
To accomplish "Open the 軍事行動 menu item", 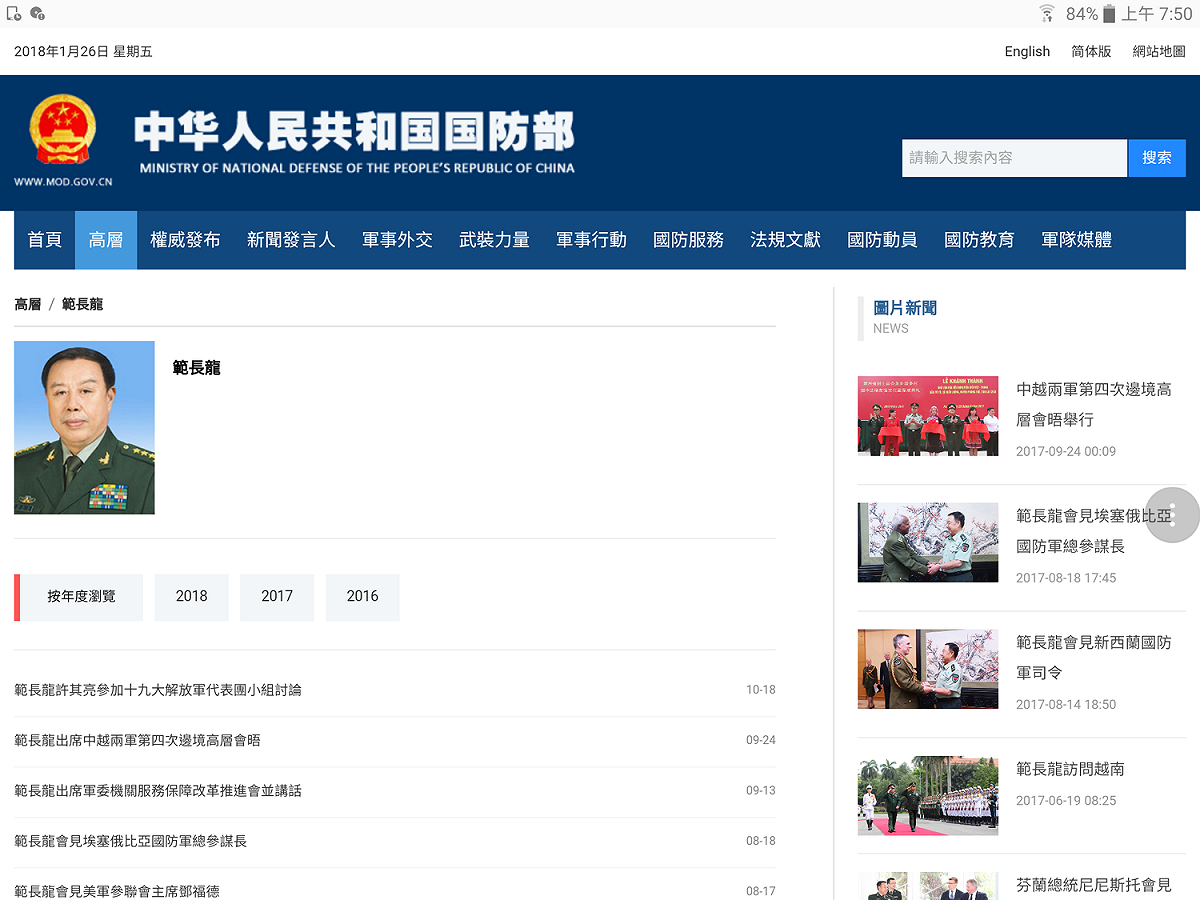I will pyautogui.click(x=591, y=240).
